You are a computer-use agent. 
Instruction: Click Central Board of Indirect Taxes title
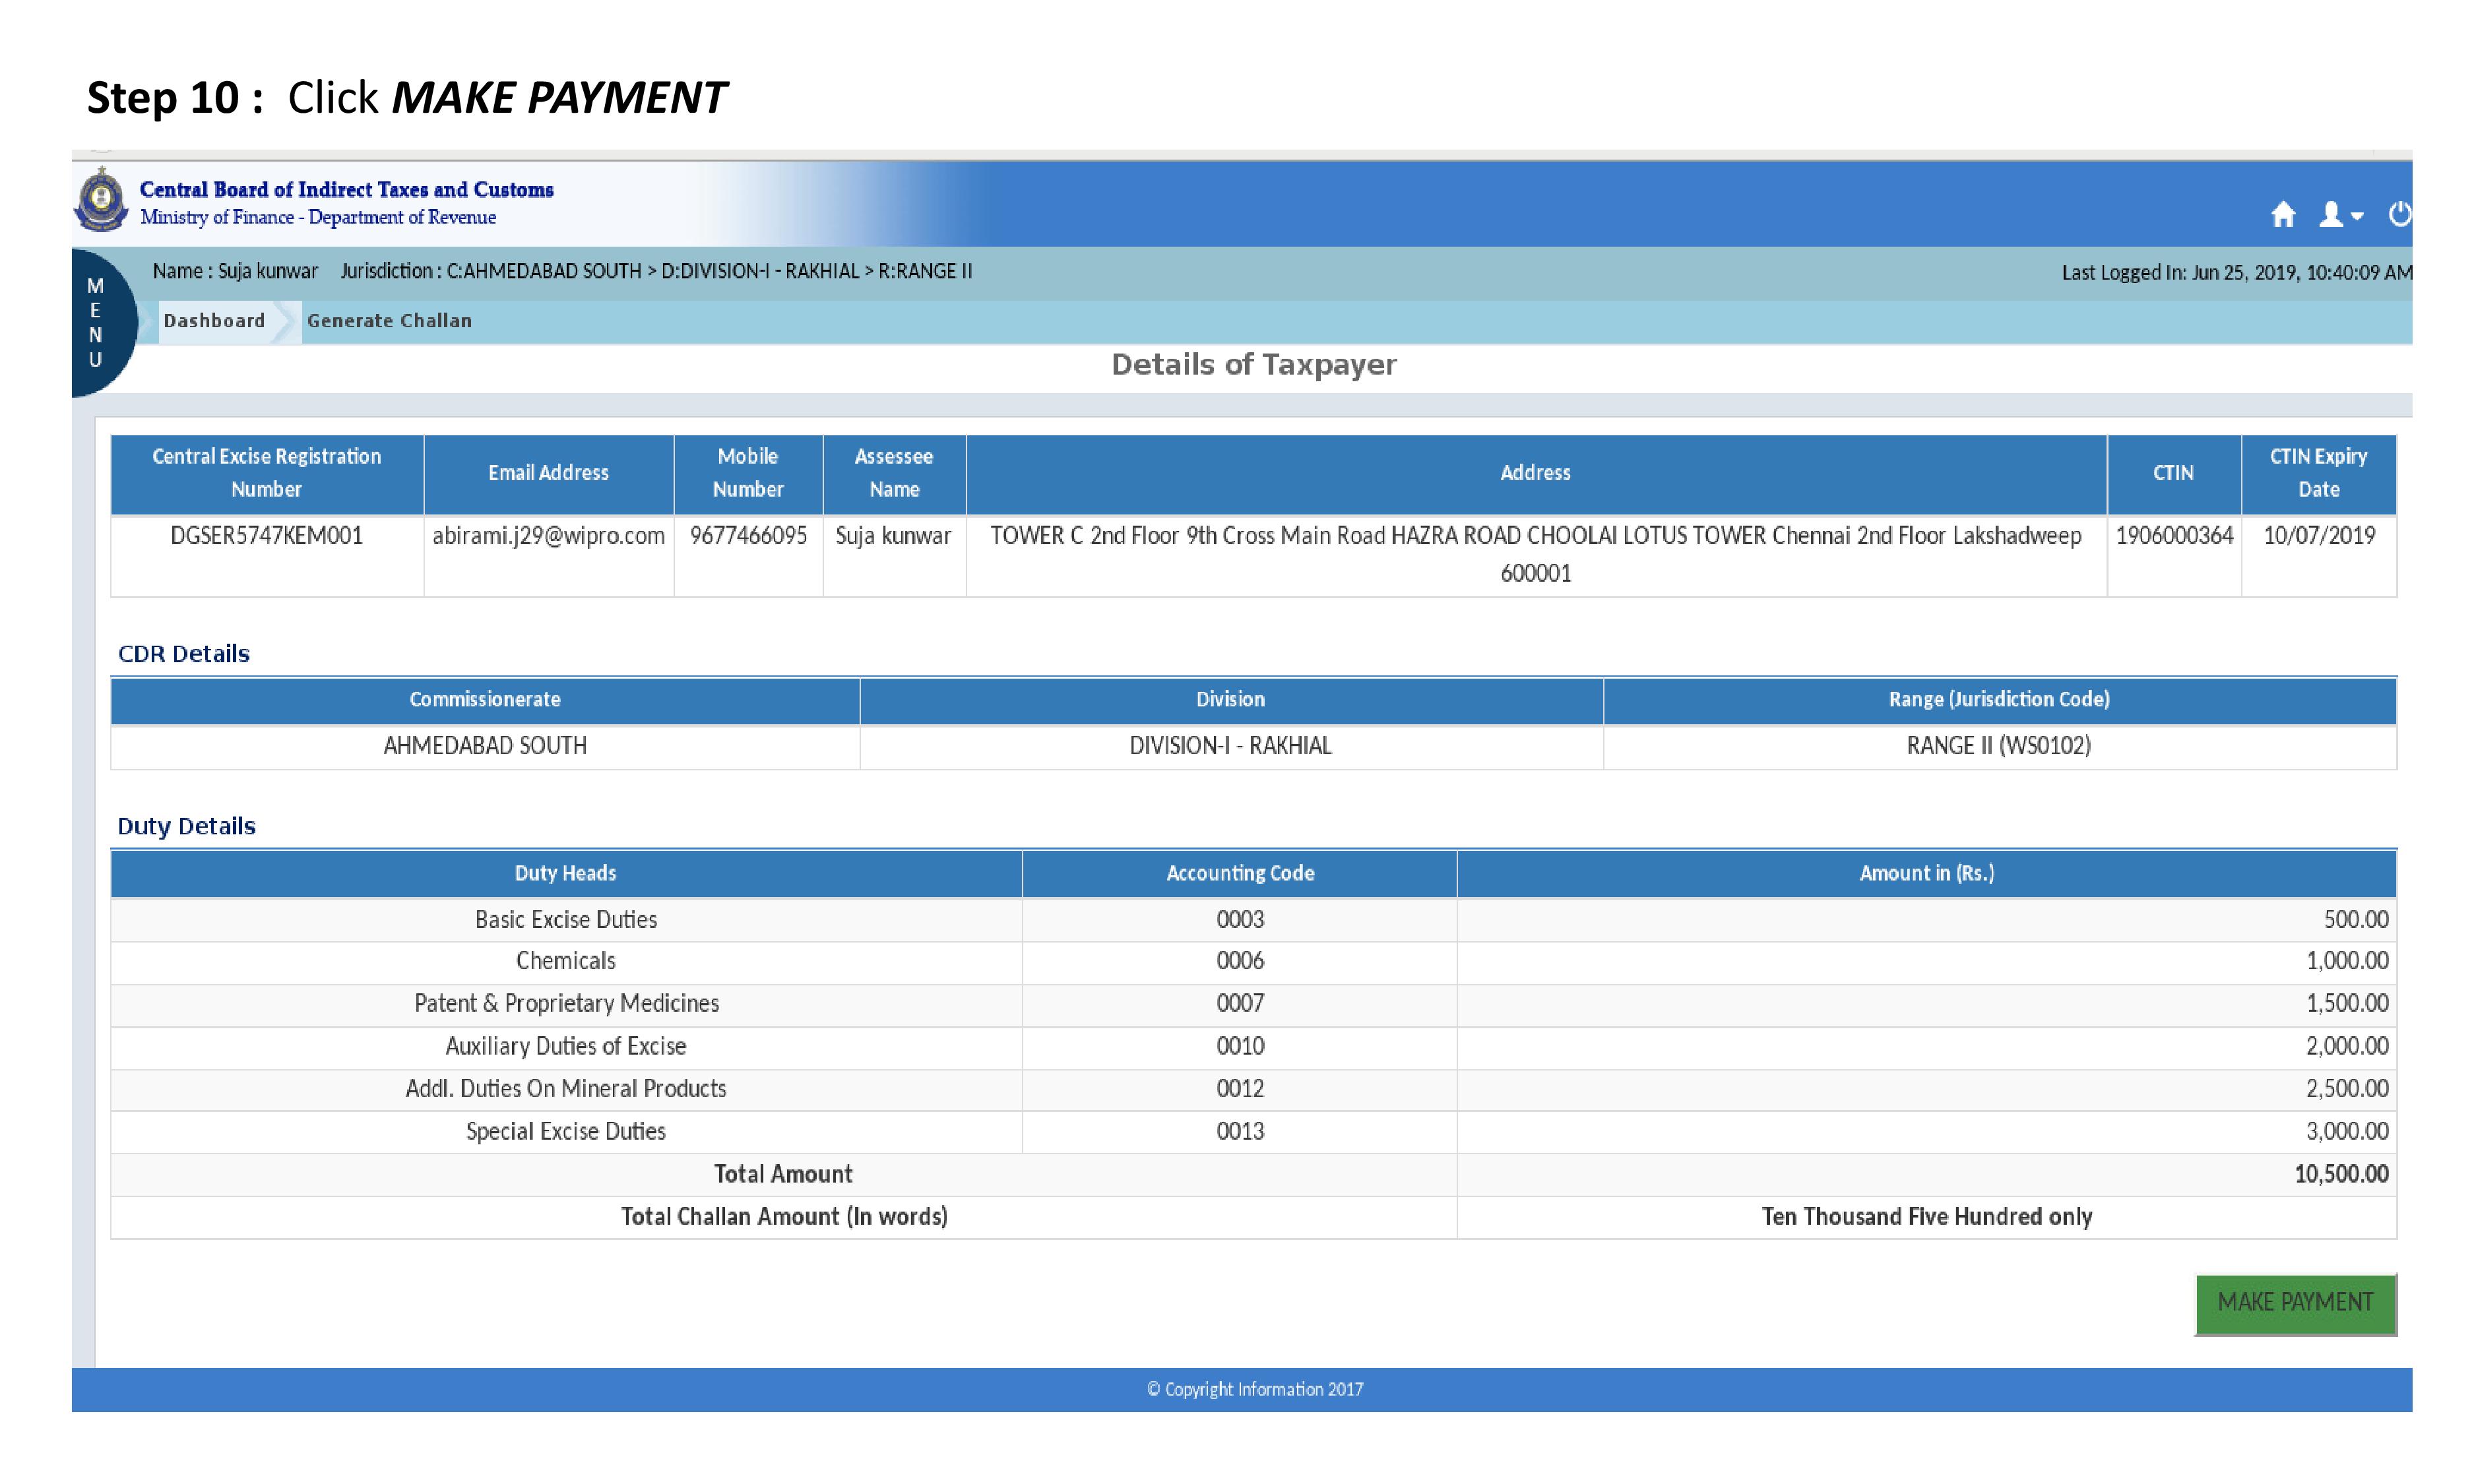click(x=346, y=189)
